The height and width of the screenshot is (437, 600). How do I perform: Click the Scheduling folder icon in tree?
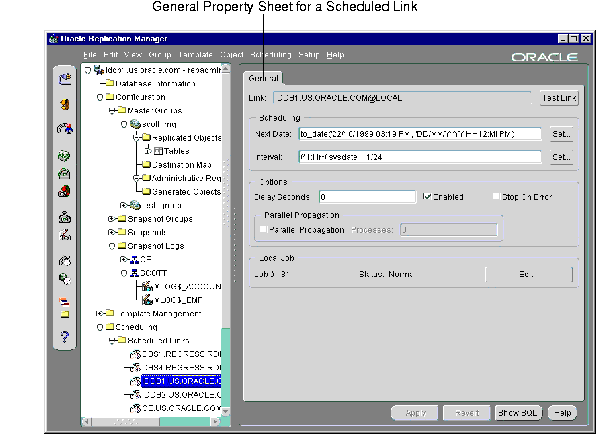coord(107,326)
